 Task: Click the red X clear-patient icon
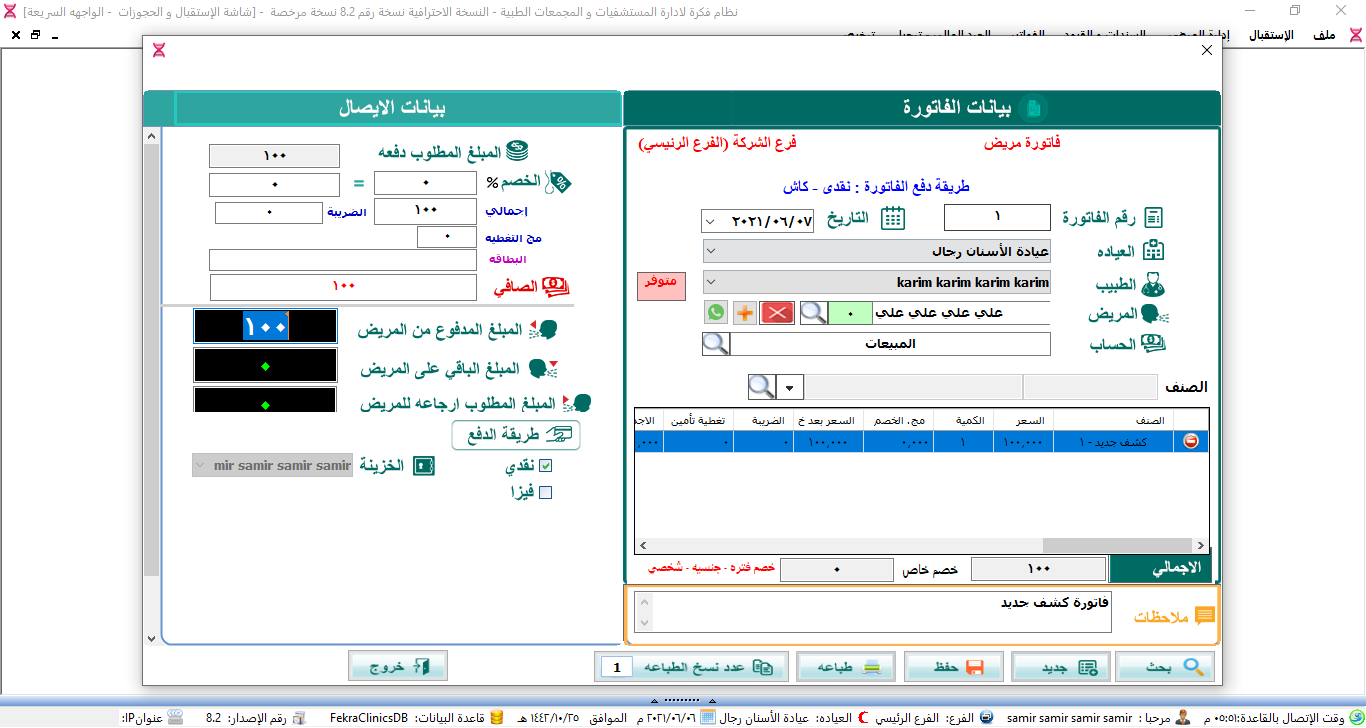pyautogui.click(x=777, y=312)
